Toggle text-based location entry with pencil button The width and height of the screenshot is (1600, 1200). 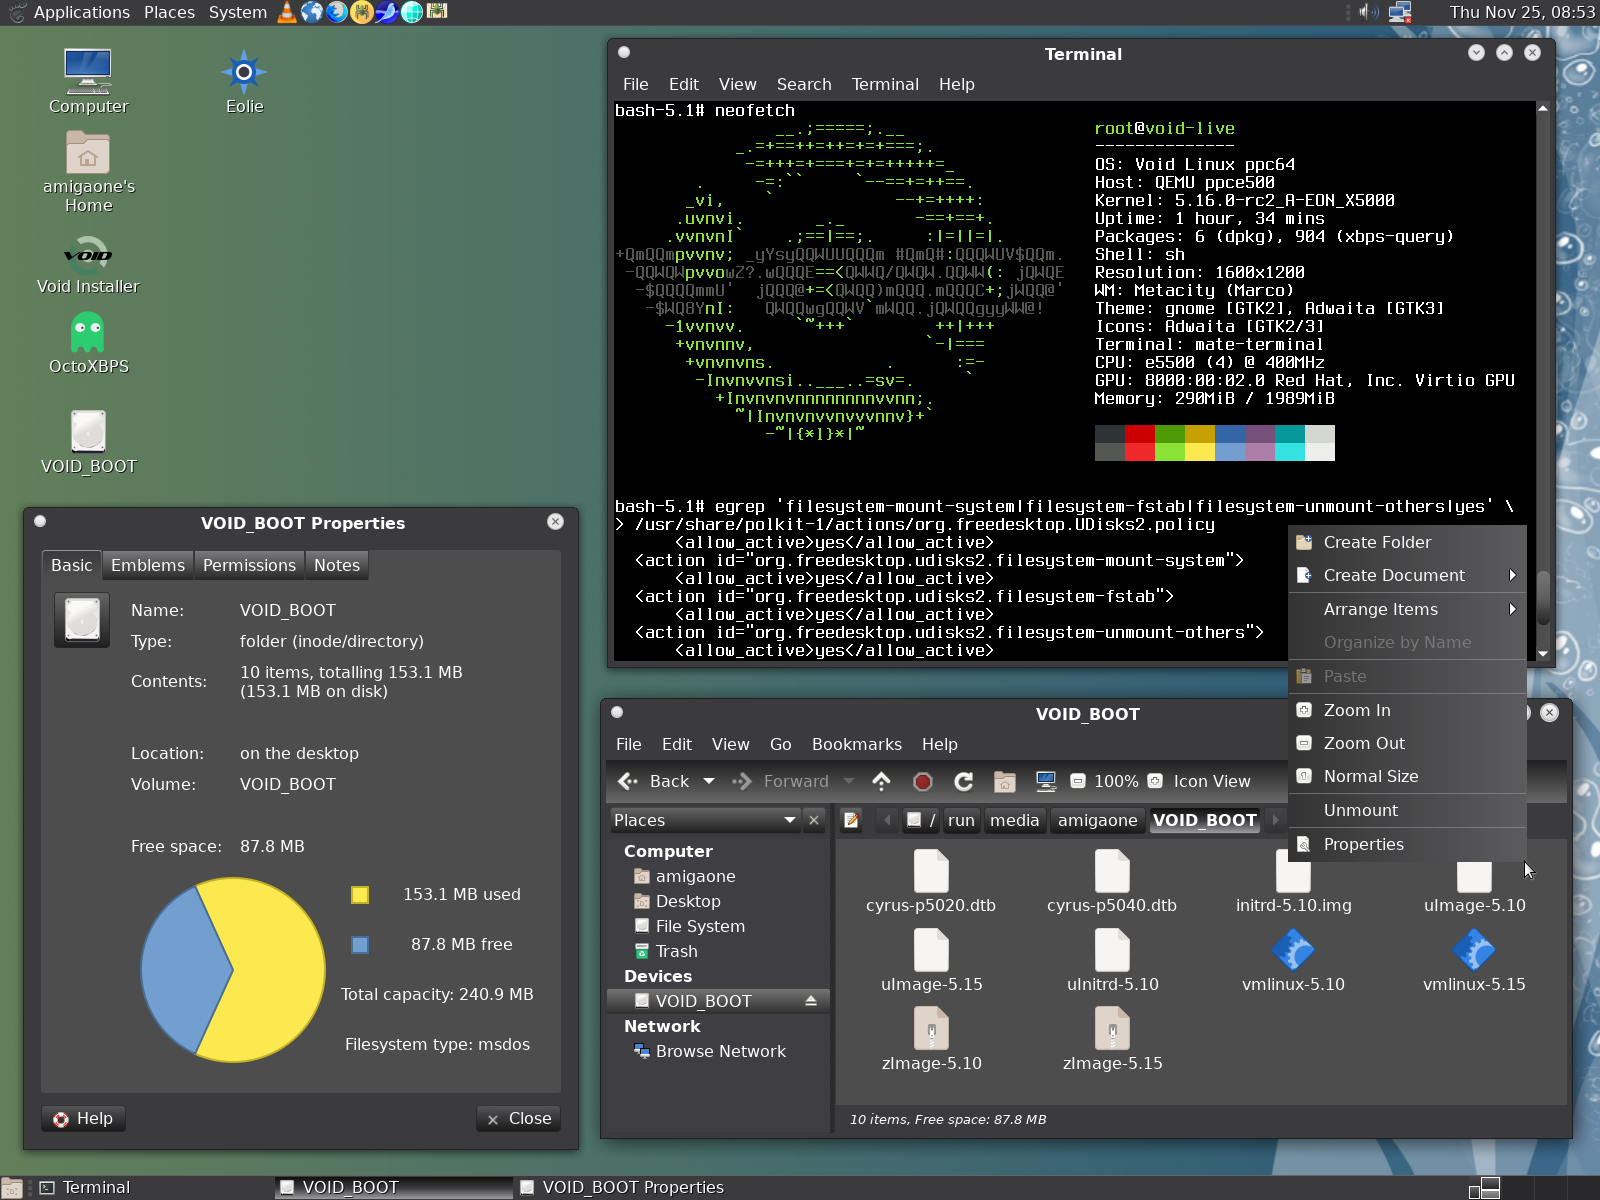click(x=851, y=820)
